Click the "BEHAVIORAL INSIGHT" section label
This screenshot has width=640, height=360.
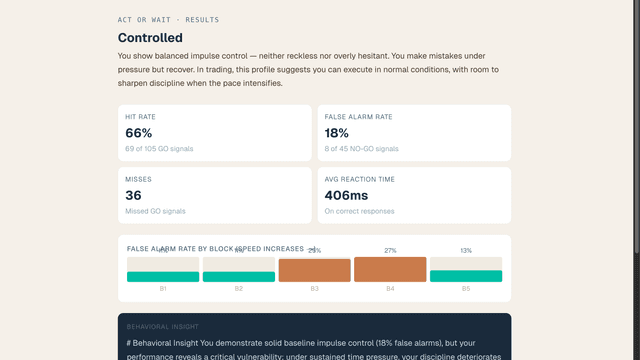pos(162,327)
